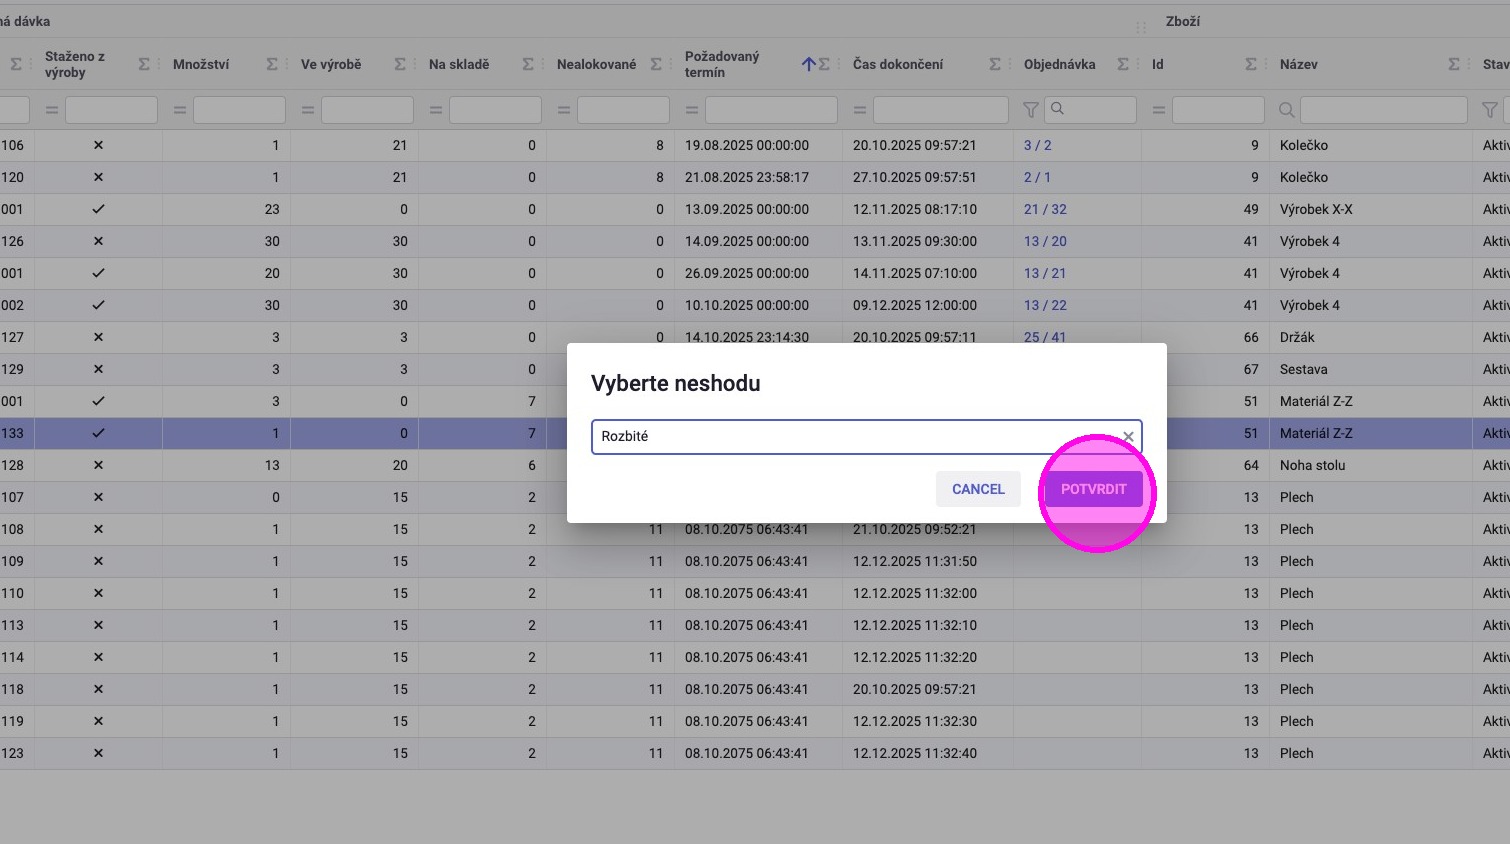Click the sum icon in Název column header
Screen dimensions: 1510x844
[1454, 64]
